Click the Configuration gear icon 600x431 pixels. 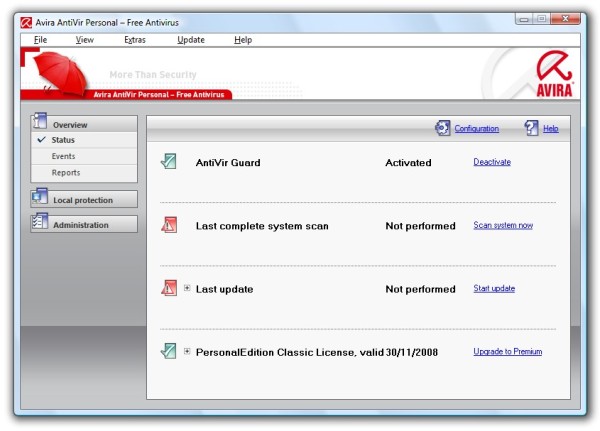pos(442,128)
